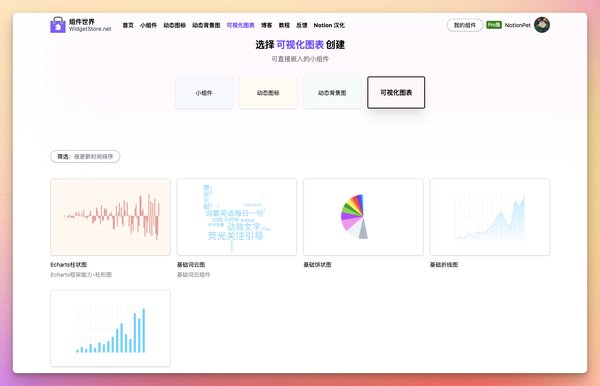600x386 pixels.
Task: Click the NotionPet username
Action: click(x=517, y=25)
